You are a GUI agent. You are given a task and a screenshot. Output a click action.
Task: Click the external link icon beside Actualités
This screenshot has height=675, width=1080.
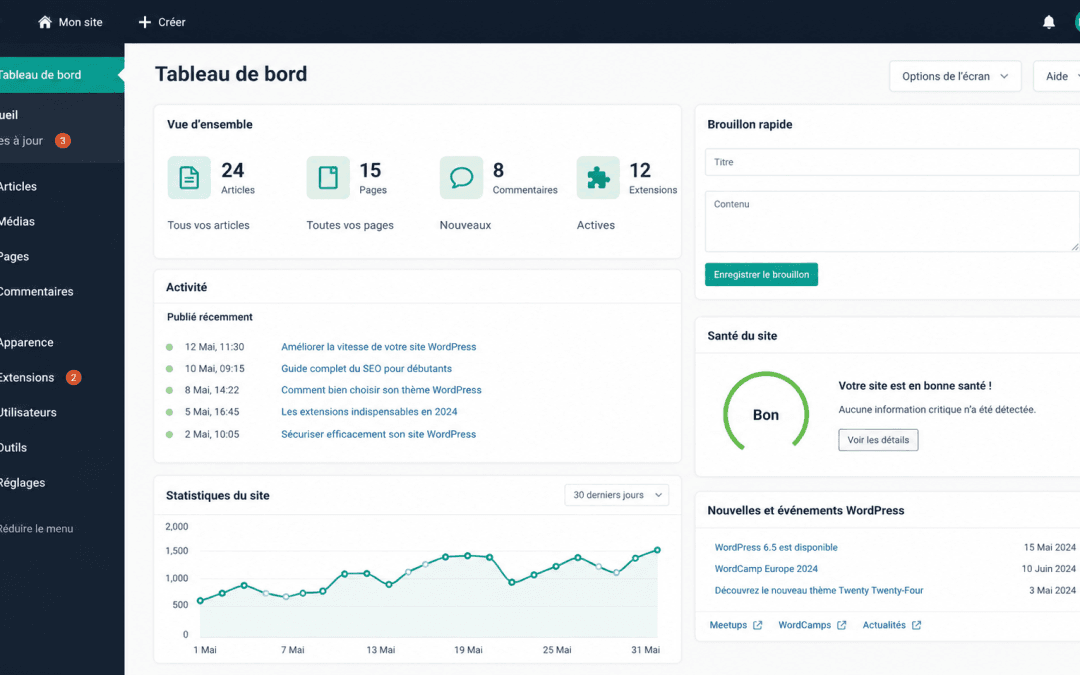pyautogui.click(x=916, y=625)
